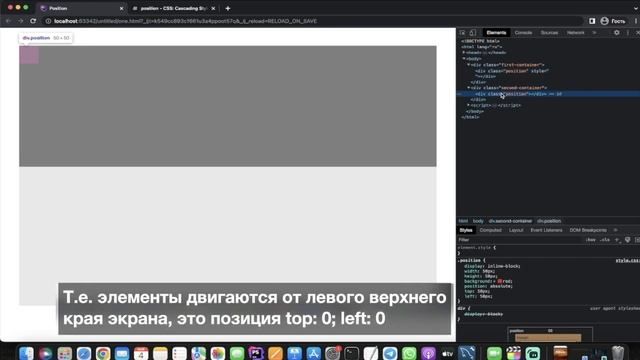Go forward in browser history
The image size is (640, 360).
coord(20,21)
